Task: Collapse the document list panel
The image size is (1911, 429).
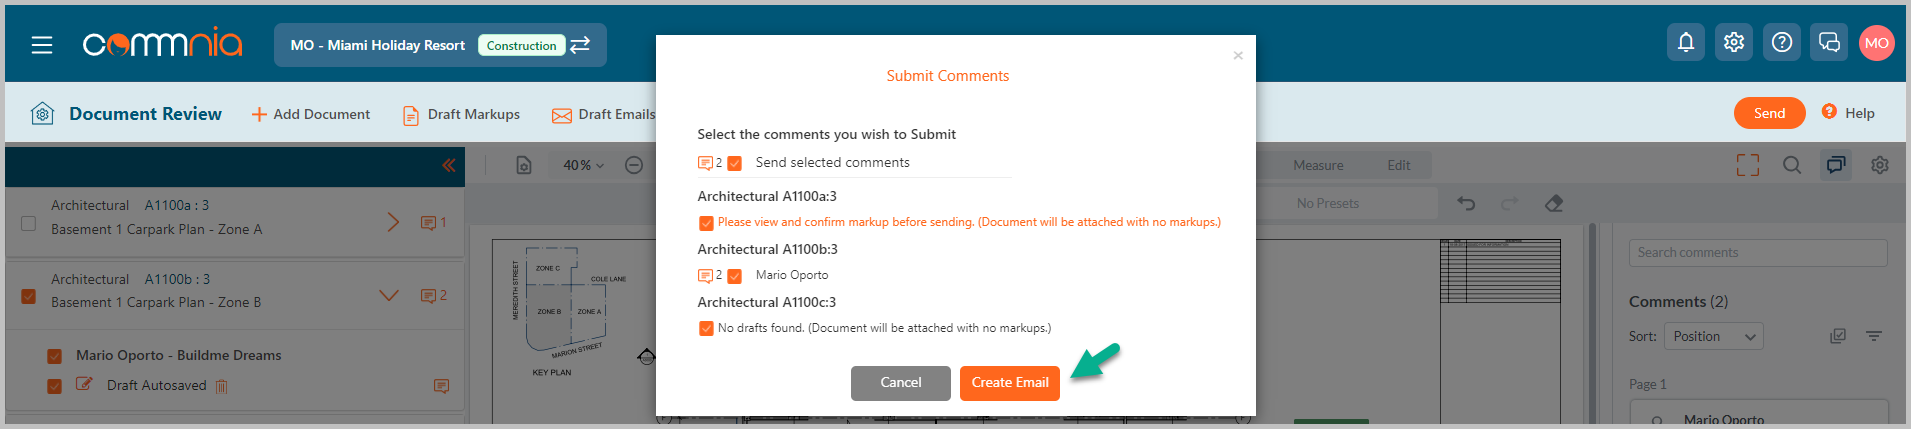Action: pyautogui.click(x=449, y=165)
